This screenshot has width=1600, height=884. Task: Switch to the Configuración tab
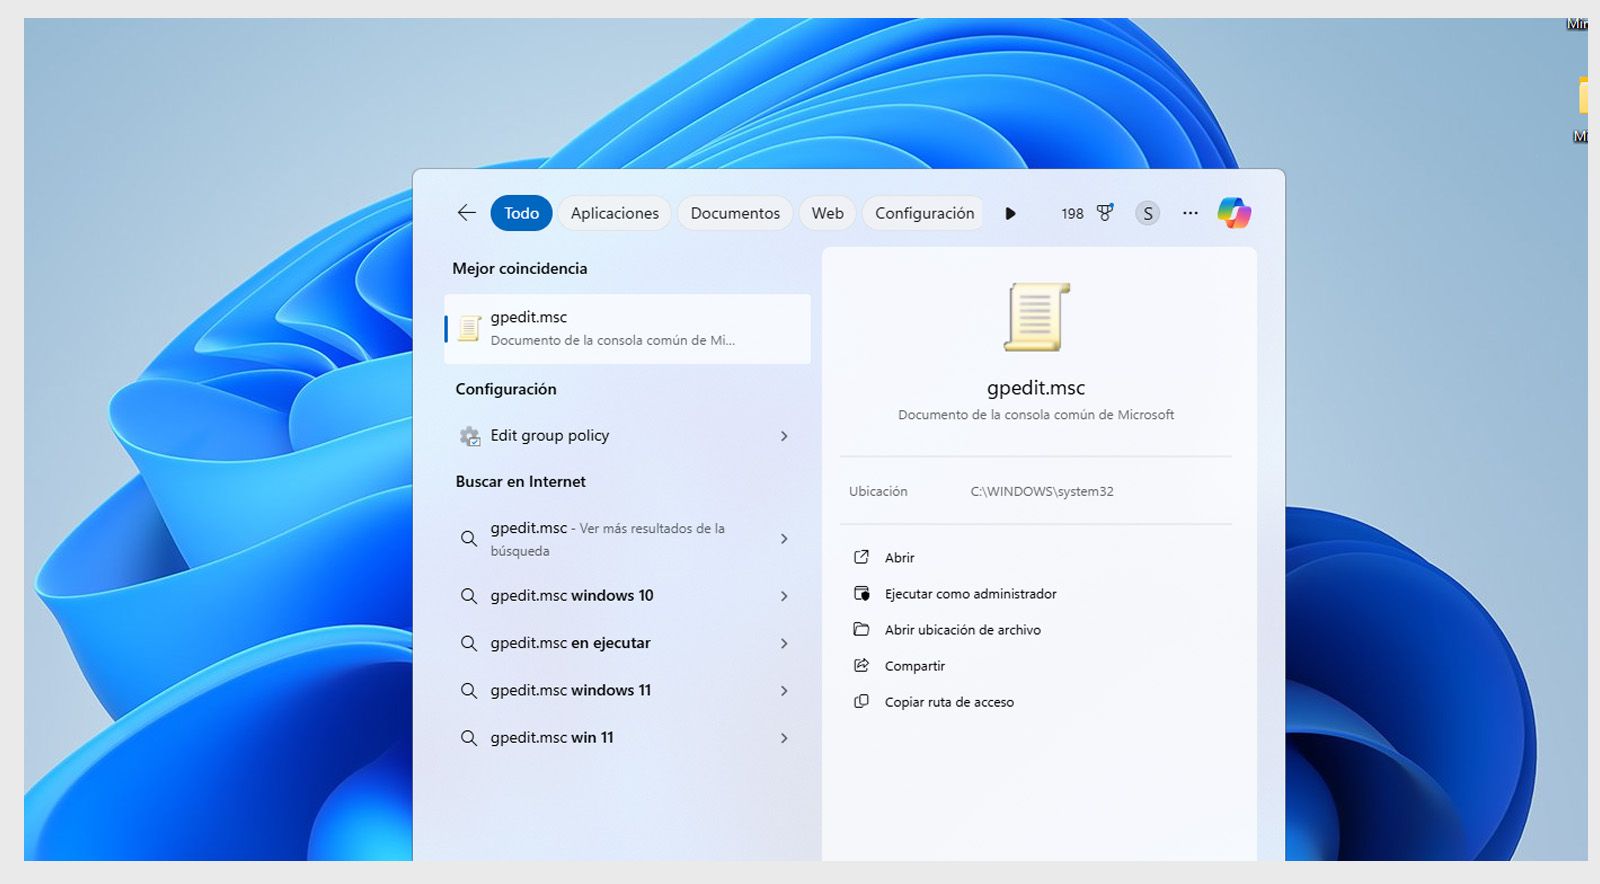pos(924,213)
